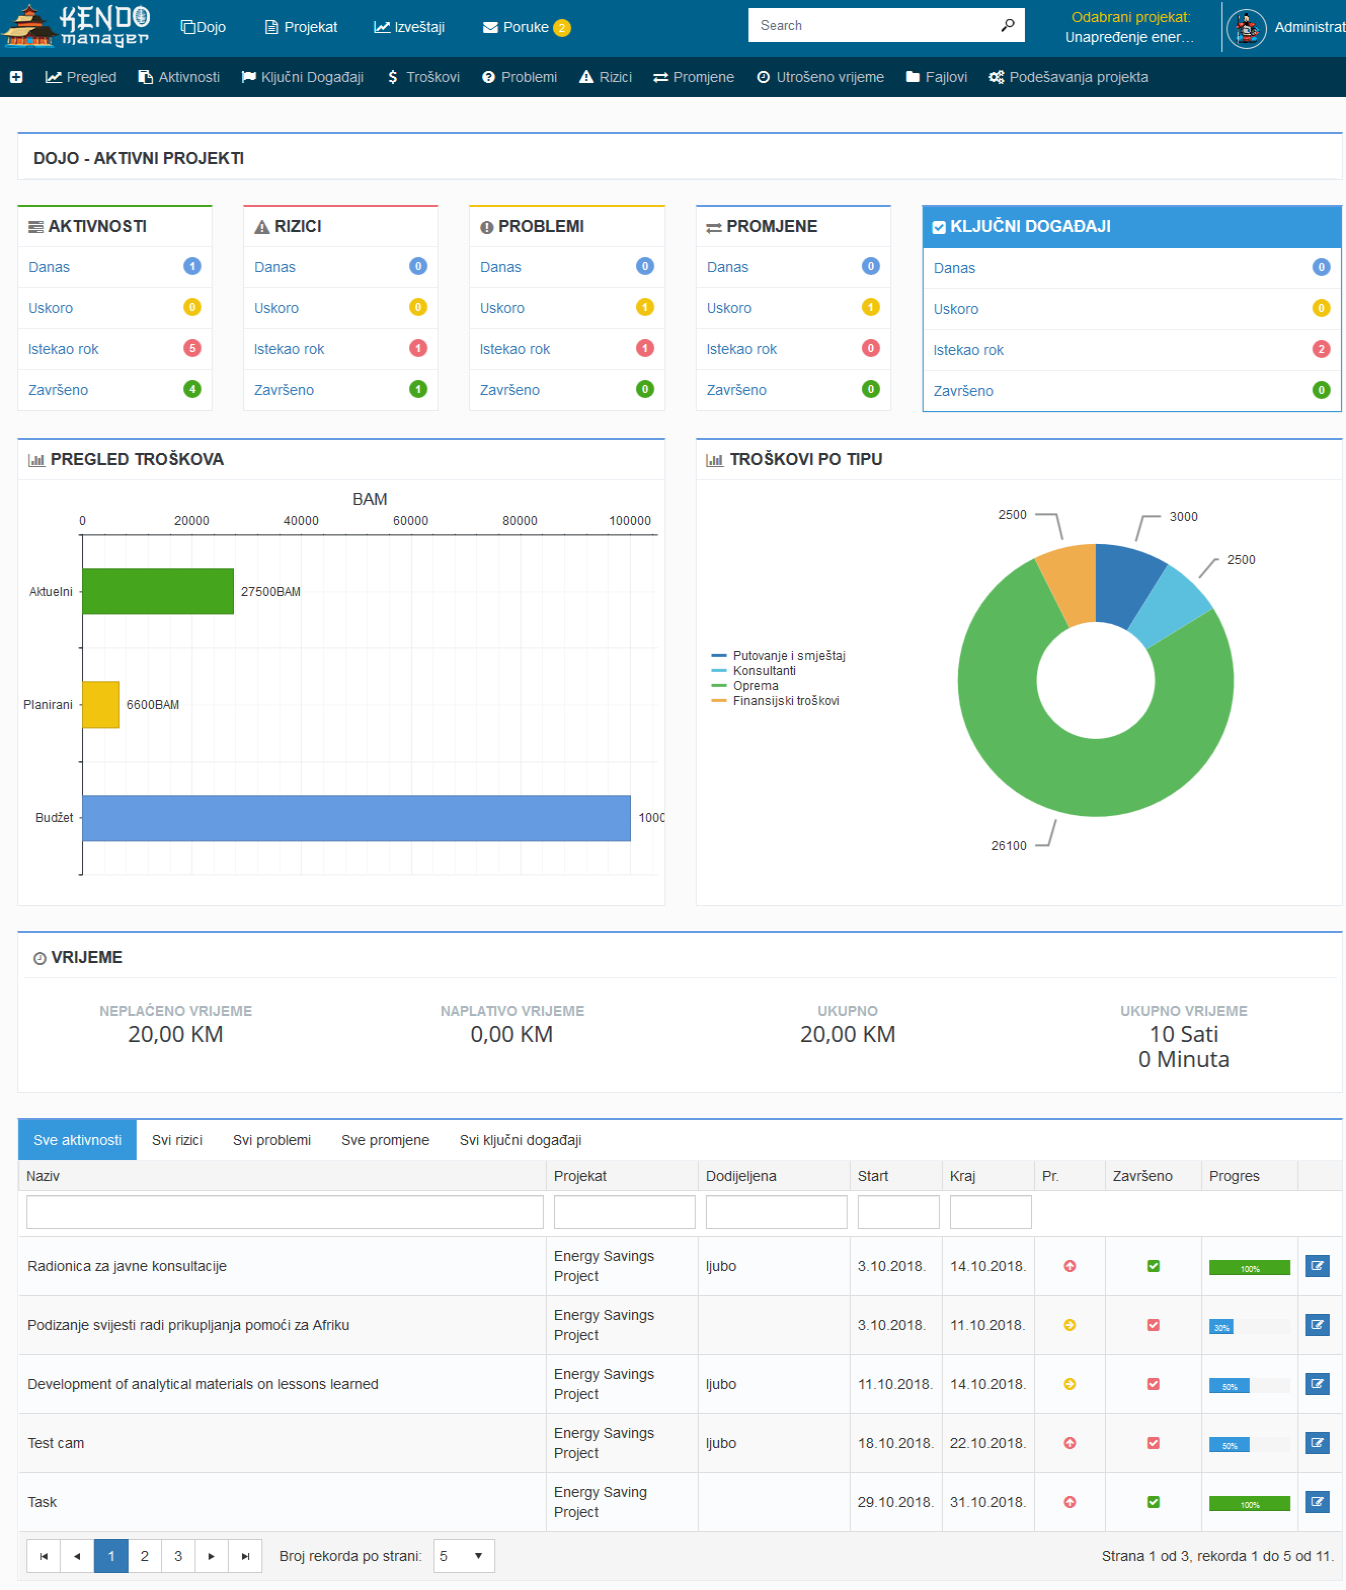Open edit icon for Radionica za javne konsultacije
The width and height of the screenshot is (1346, 1590).
[x=1317, y=1266]
